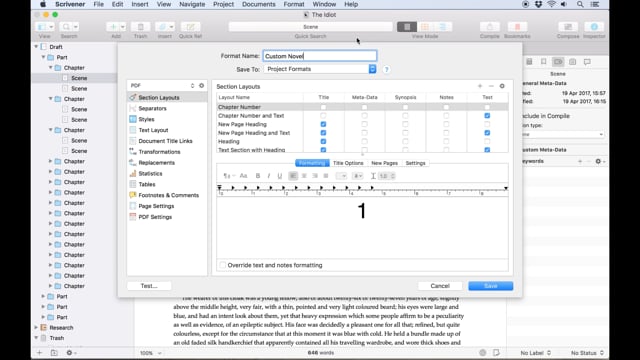The width and height of the screenshot is (640, 360).
Task: Click left indent marker on ruler
Action: 220,188
